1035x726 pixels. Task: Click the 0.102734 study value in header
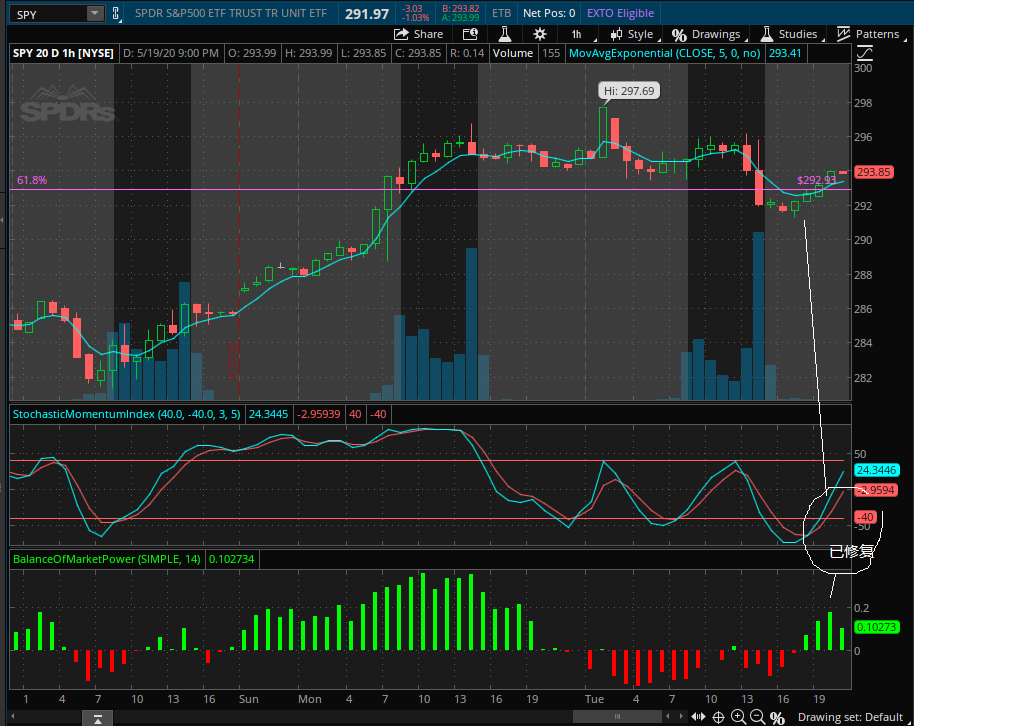point(231,559)
